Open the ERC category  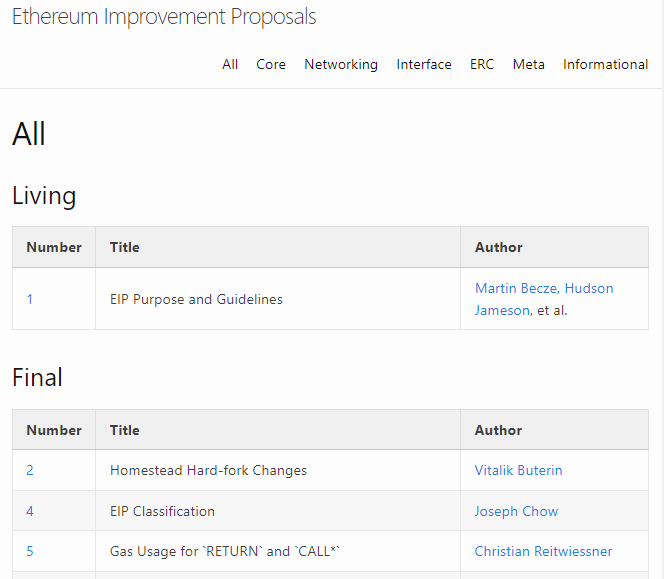point(482,64)
